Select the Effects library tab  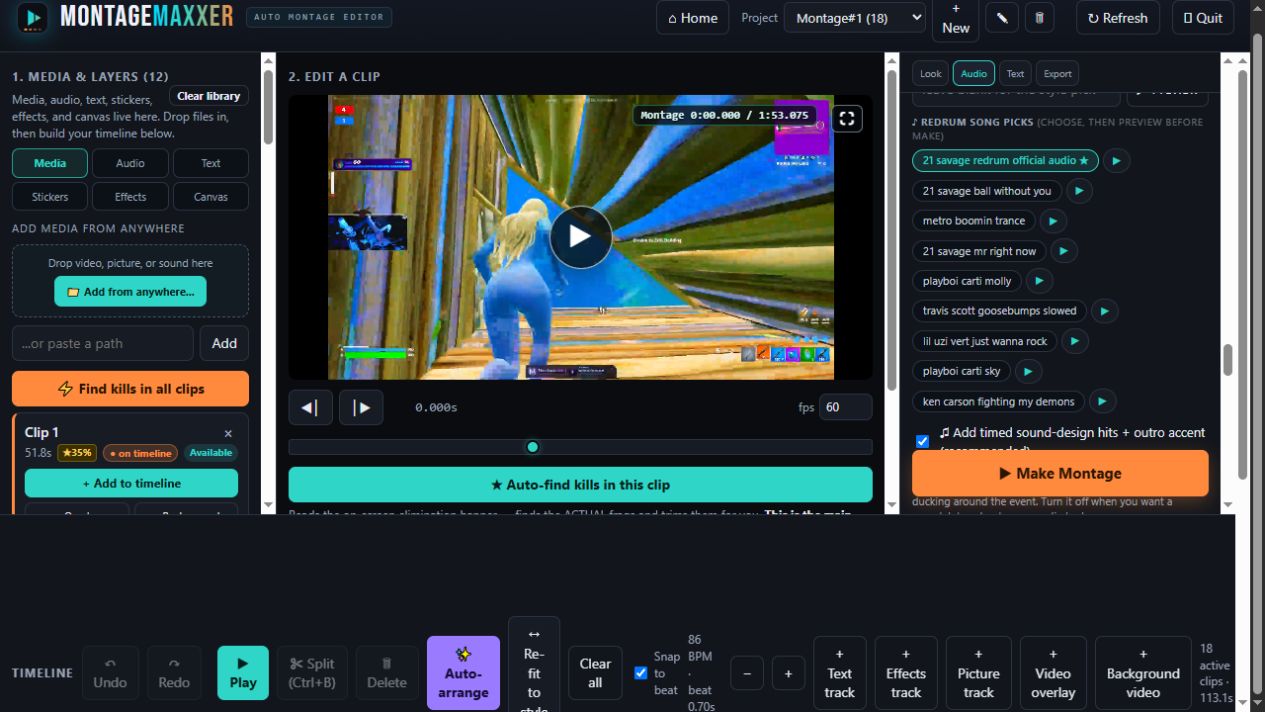click(x=130, y=197)
